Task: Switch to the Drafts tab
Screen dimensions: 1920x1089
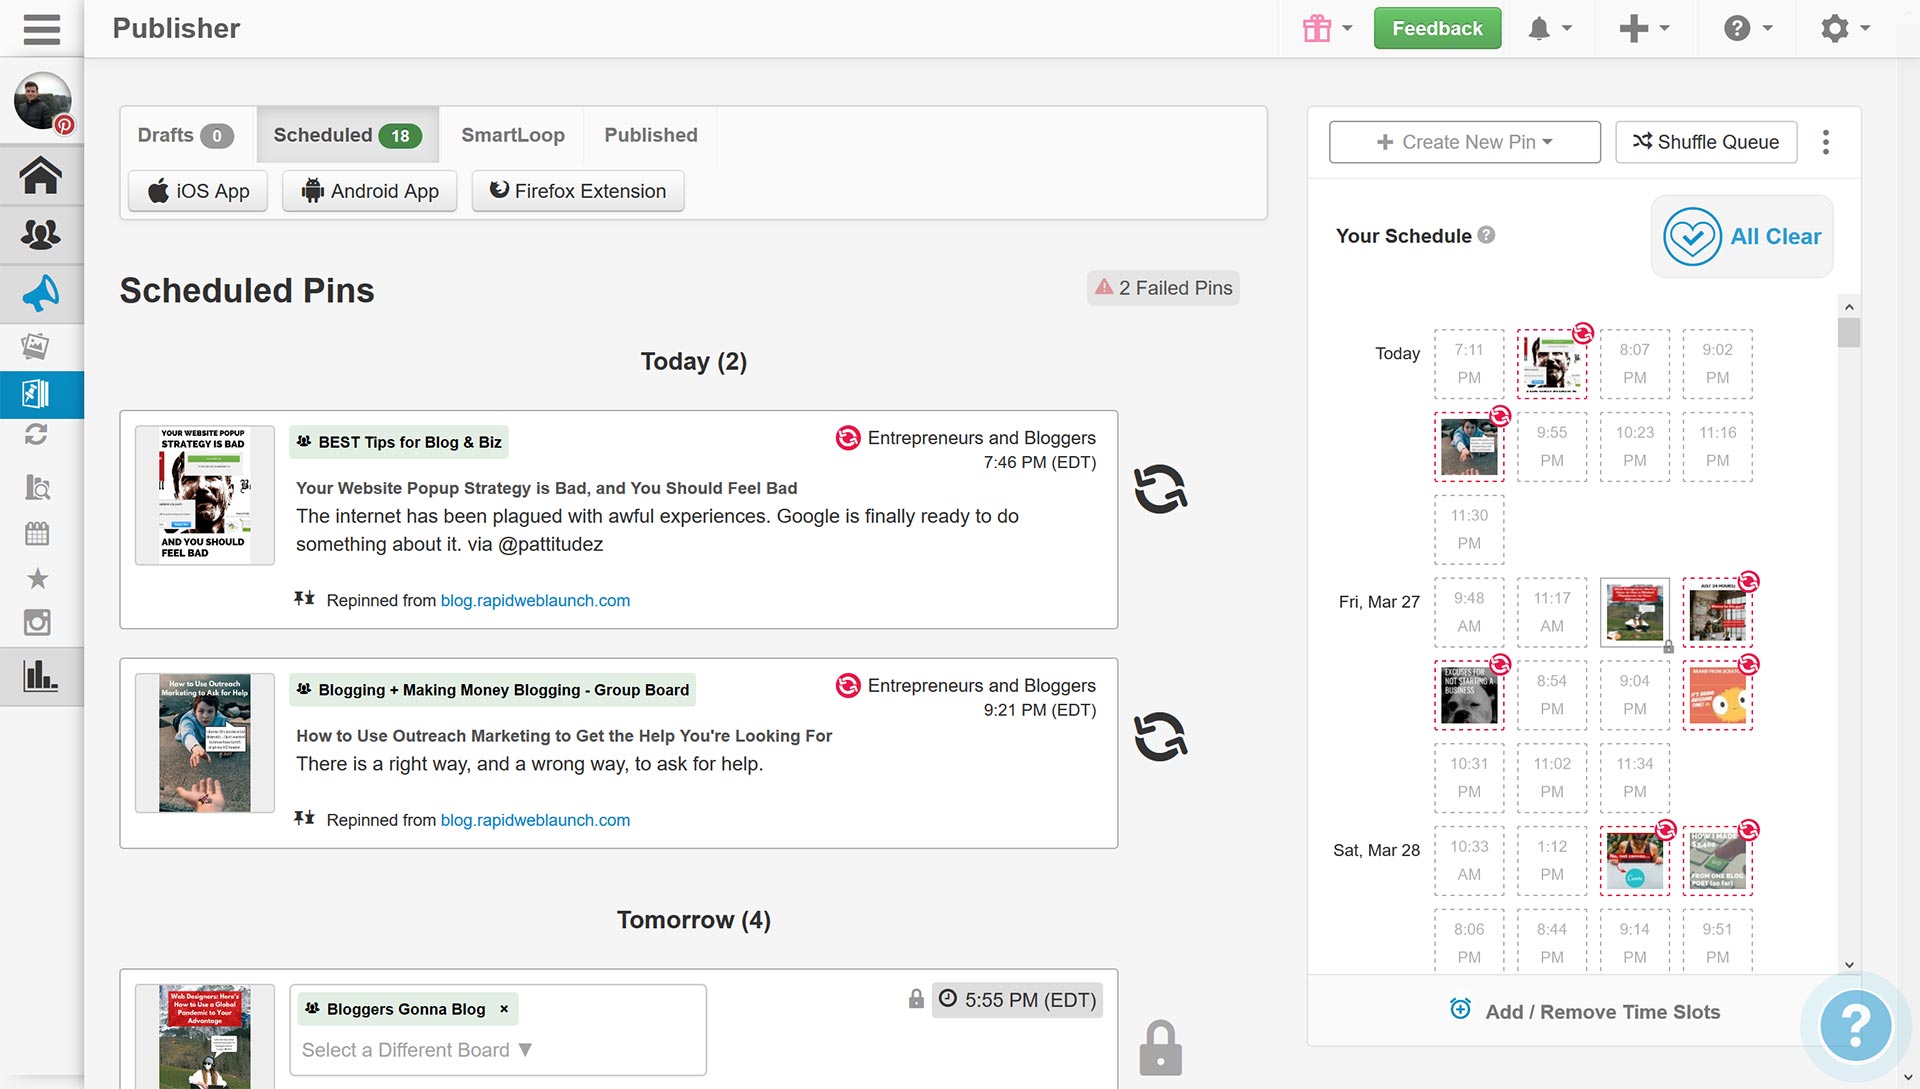Action: (x=186, y=135)
